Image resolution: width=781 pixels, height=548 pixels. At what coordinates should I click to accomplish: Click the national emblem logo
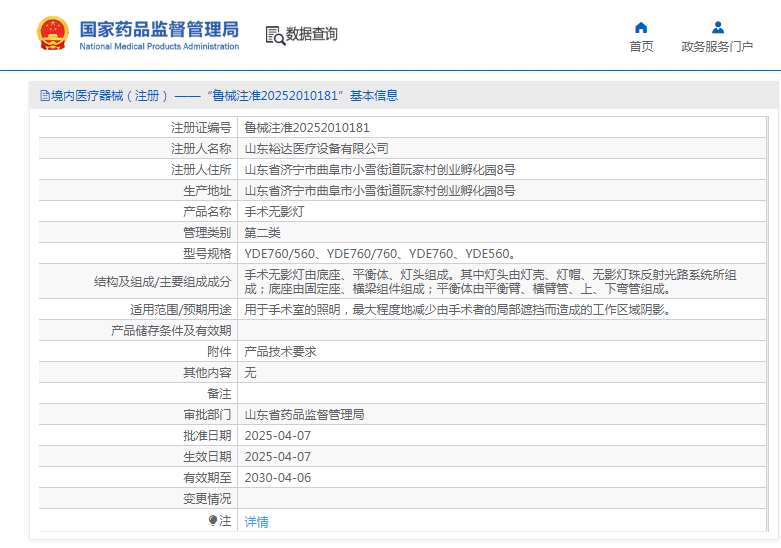point(53,33)
